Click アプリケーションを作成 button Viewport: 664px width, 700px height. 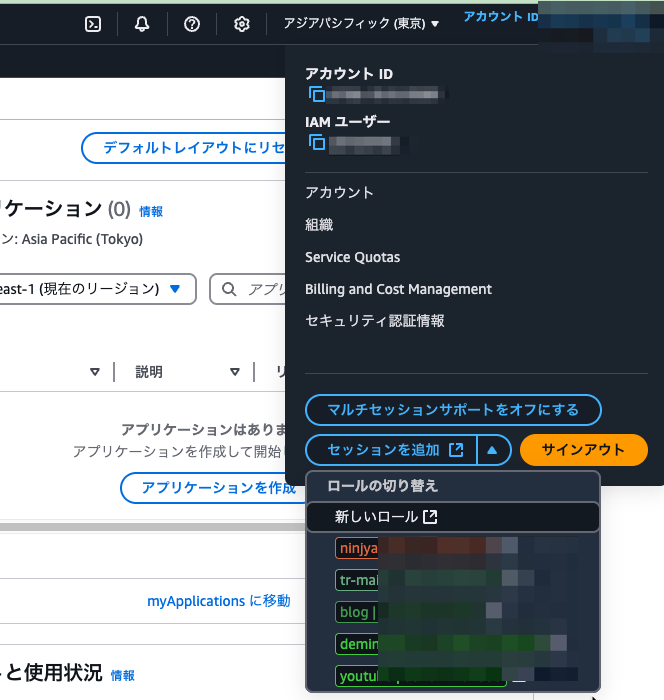coord(213,488)
